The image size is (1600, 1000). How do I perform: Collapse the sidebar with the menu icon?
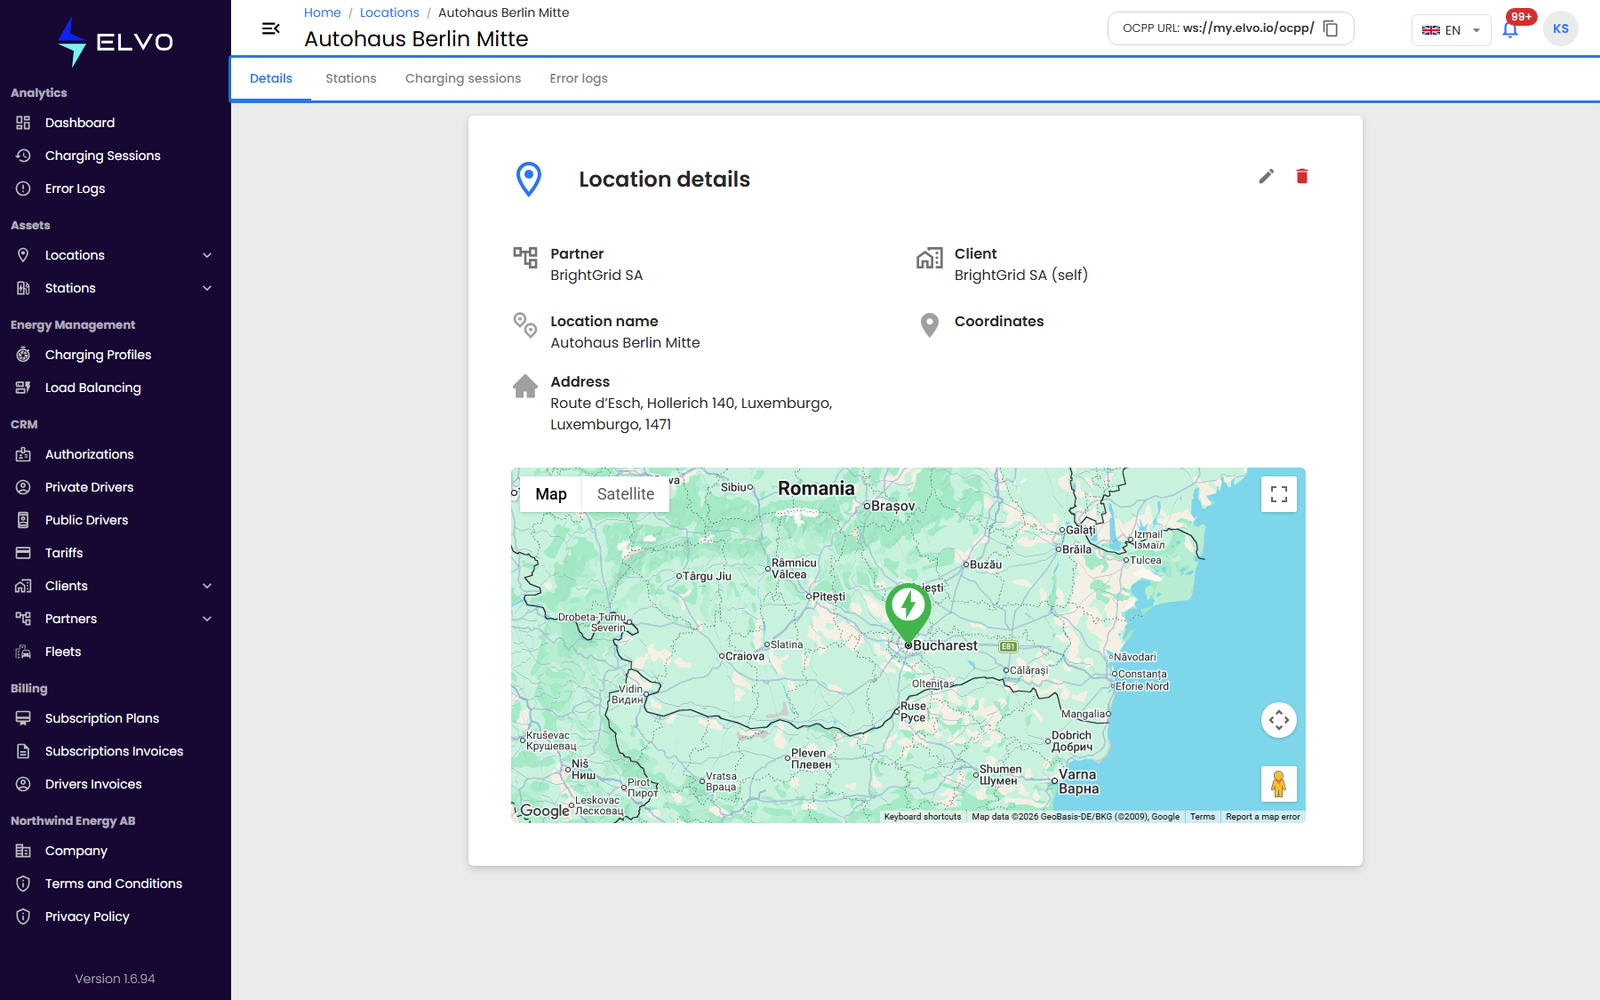click(x=270, y=29)
